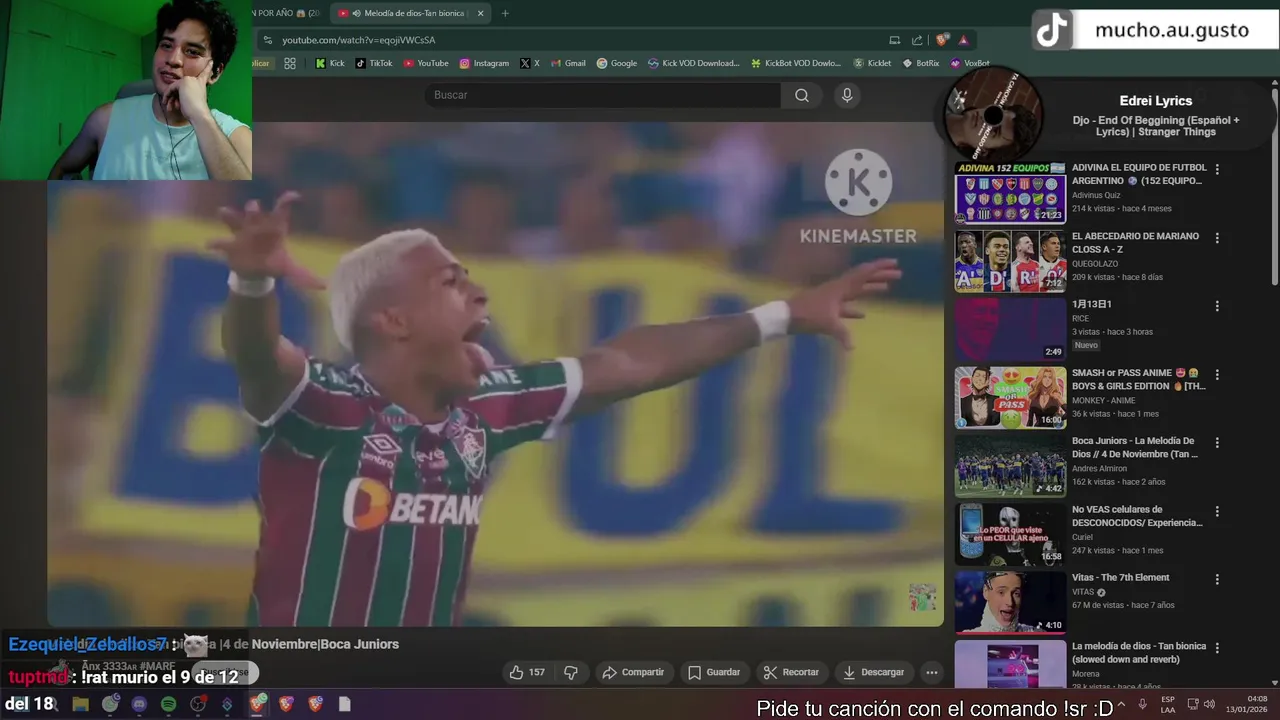Dislike the video with the thumbs-down button
Screen dimensions: 1280x720
pyautogui.click(x=571, y=672)
